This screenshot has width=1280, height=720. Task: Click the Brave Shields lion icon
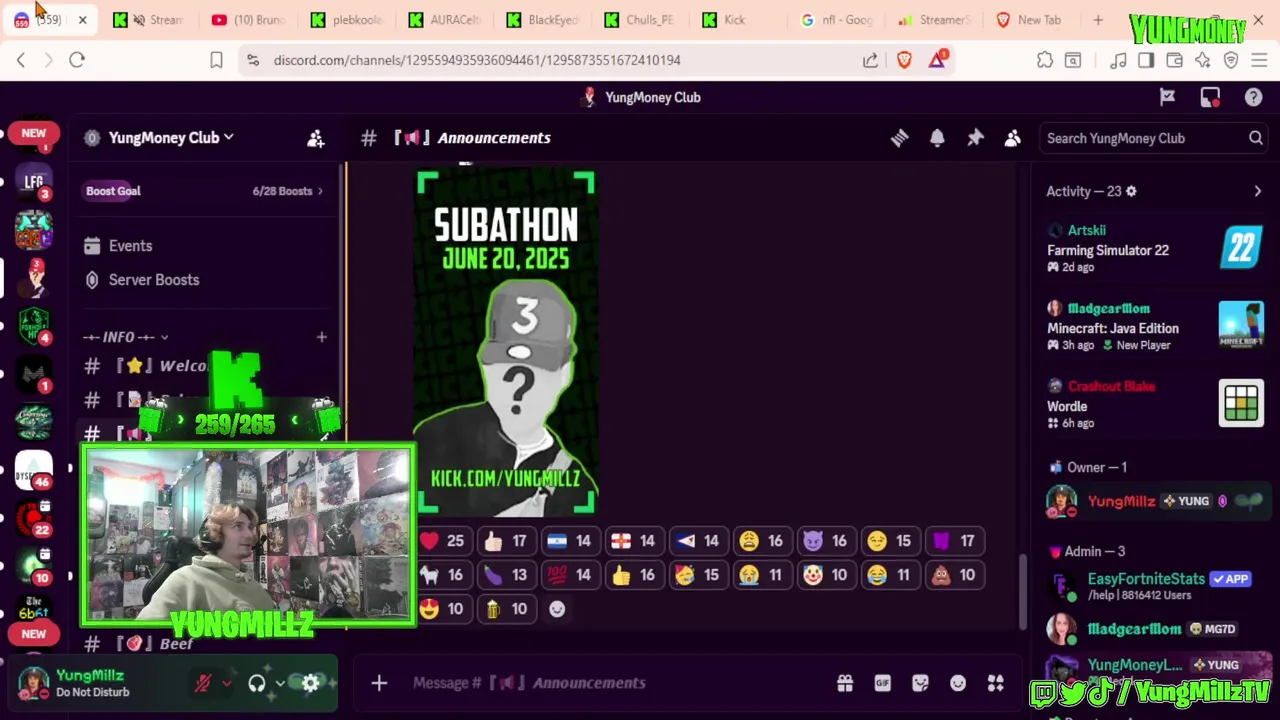[x=904, y=60]
